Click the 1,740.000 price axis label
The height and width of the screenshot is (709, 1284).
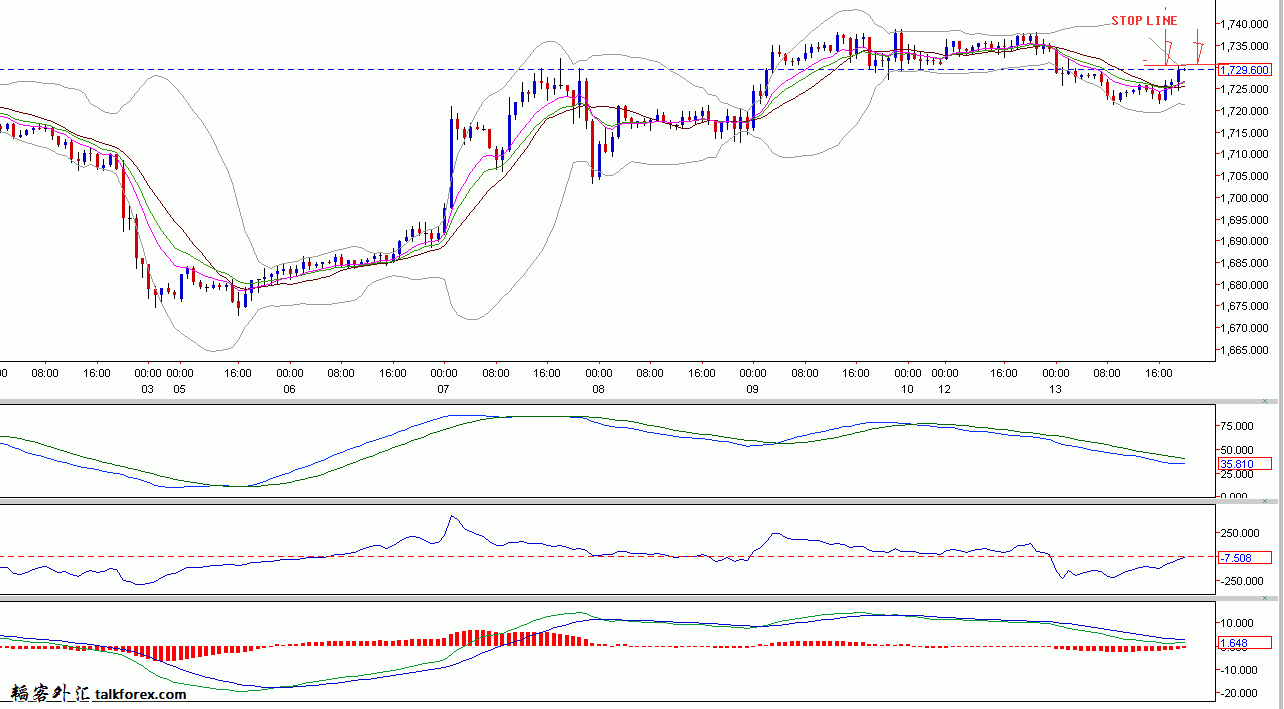1246,24
